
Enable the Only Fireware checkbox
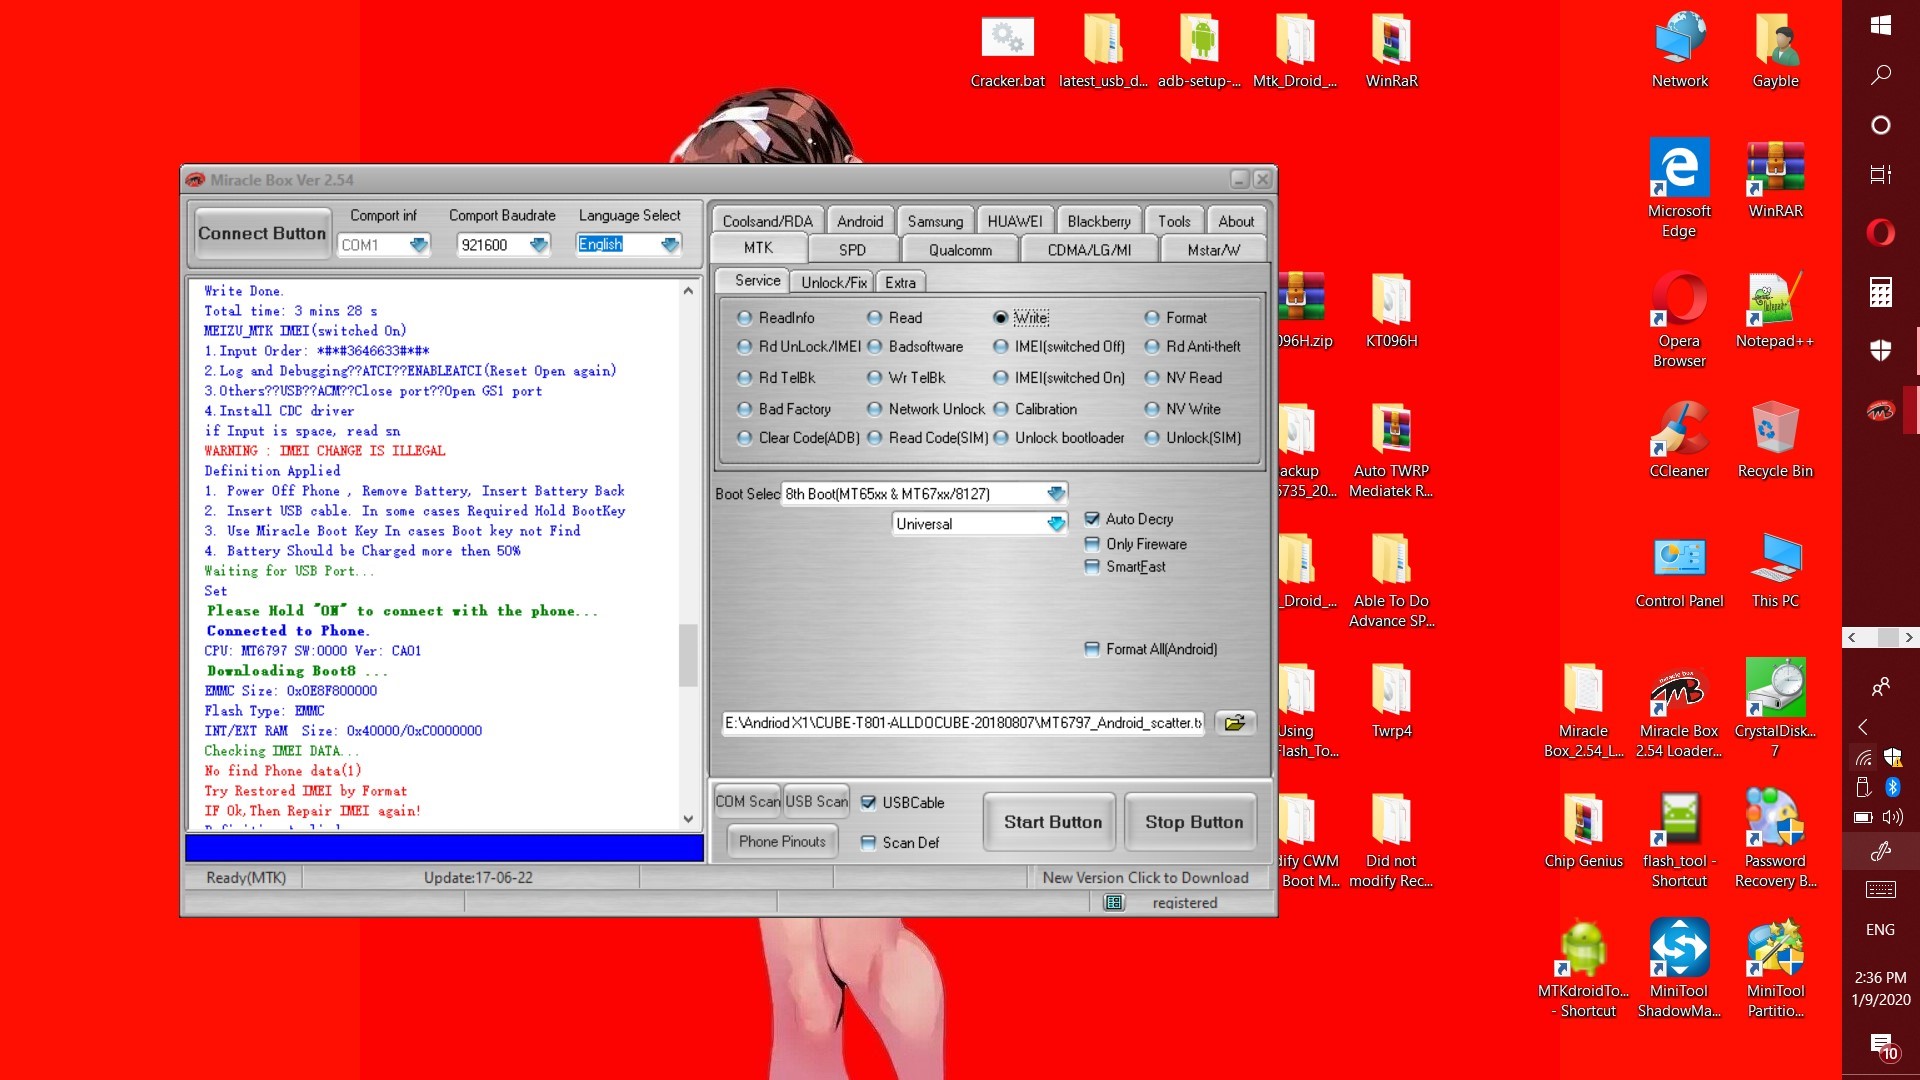pyautogui.click(x=1092, y=544)
